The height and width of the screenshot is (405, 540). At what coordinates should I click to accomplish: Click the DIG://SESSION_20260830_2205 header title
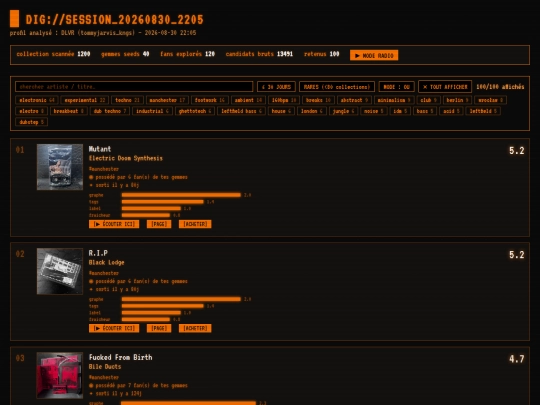click(x=114, y=20)
